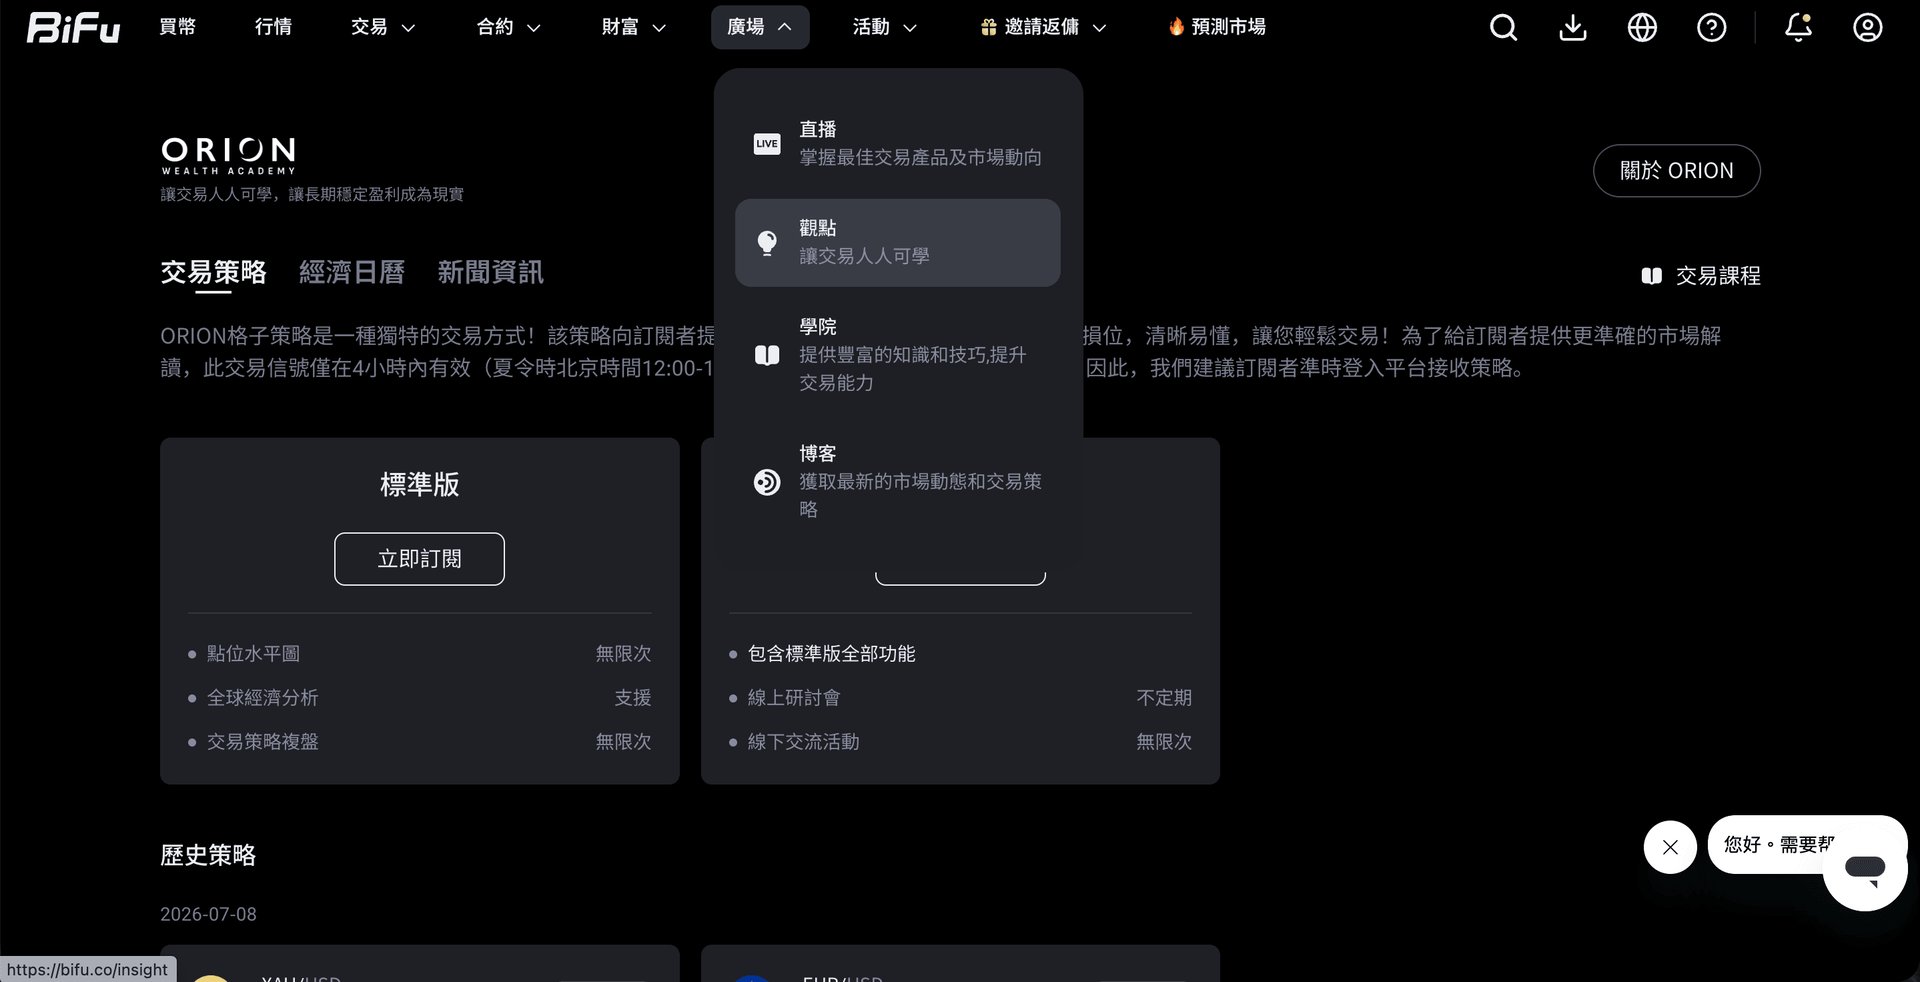Image resolution: width=1920 pixels, height=982 pixels.
Task: Click the ORION Wealth Academy logo
Action: 228,156
